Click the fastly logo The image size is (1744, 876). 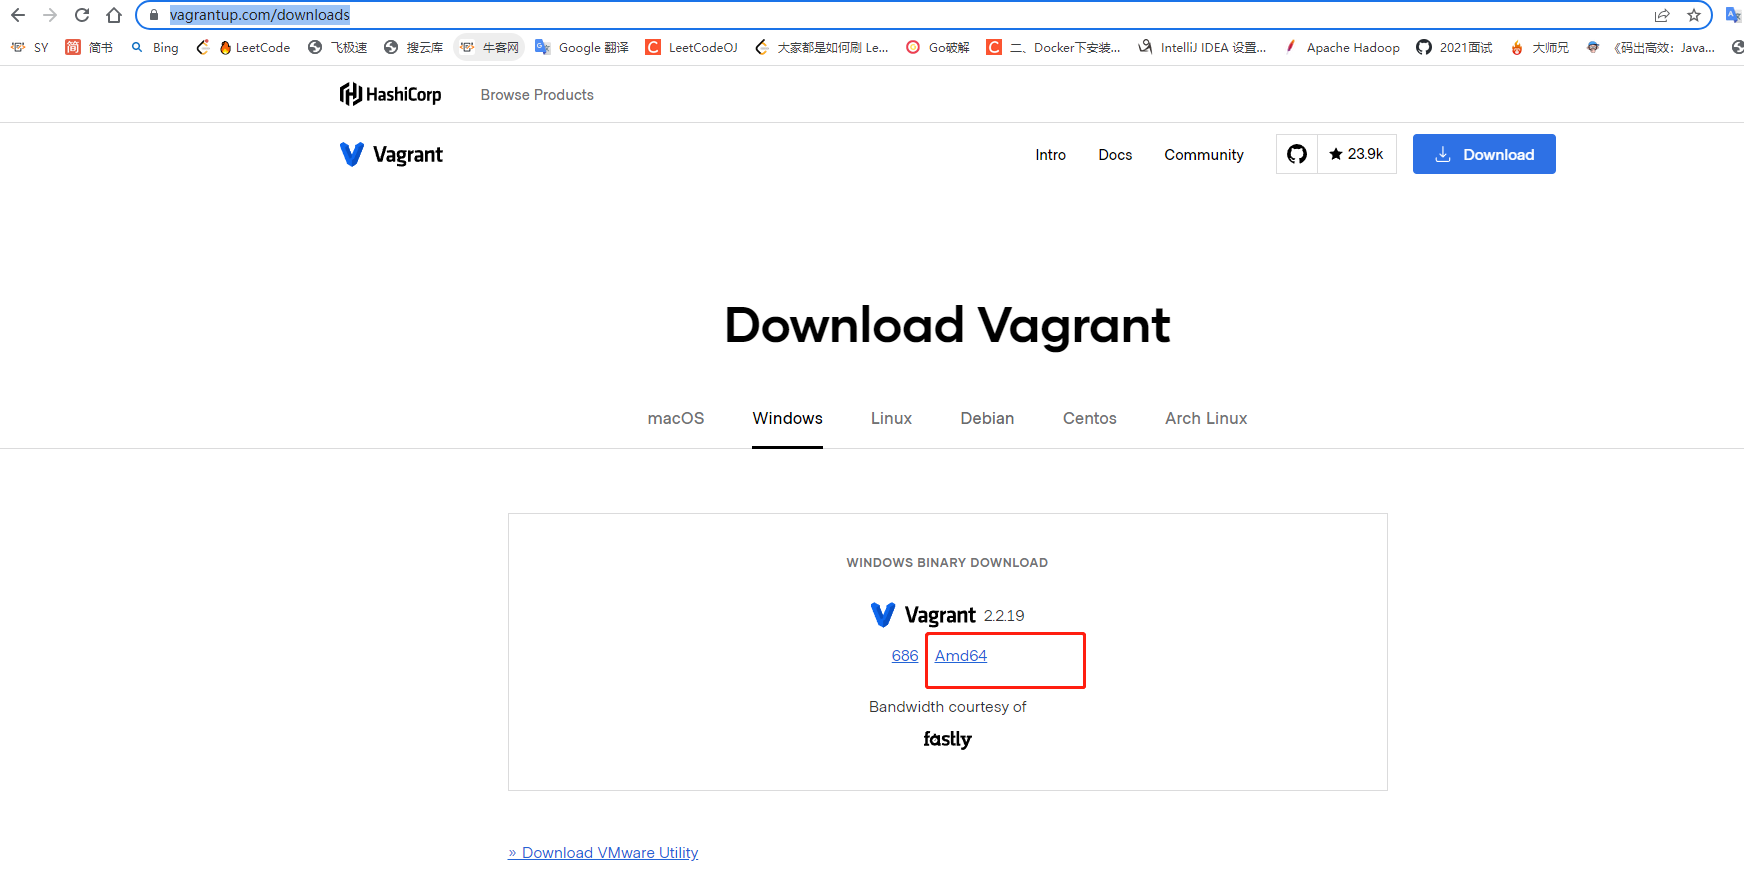coord(947,739)
